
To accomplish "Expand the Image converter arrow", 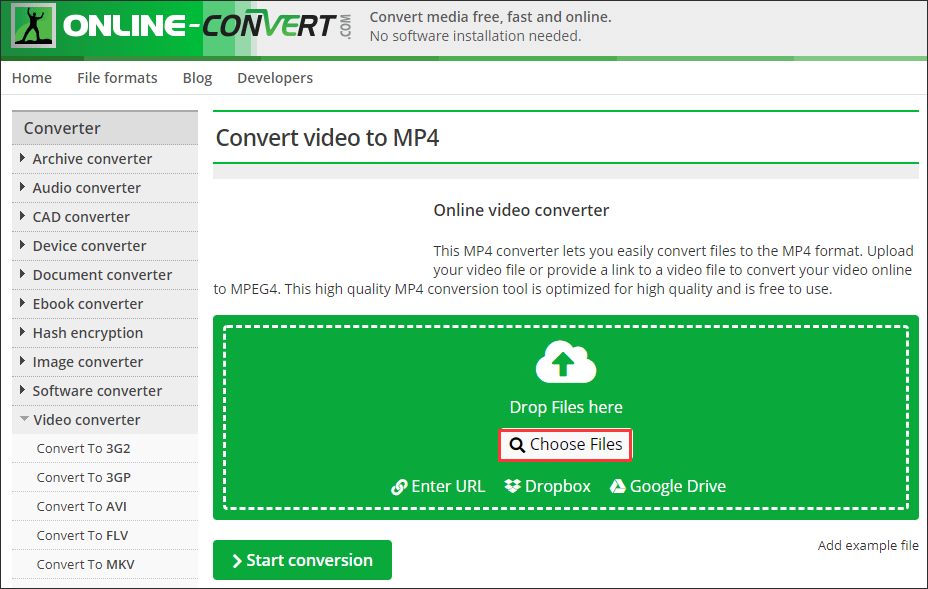I will coord(23,362).
